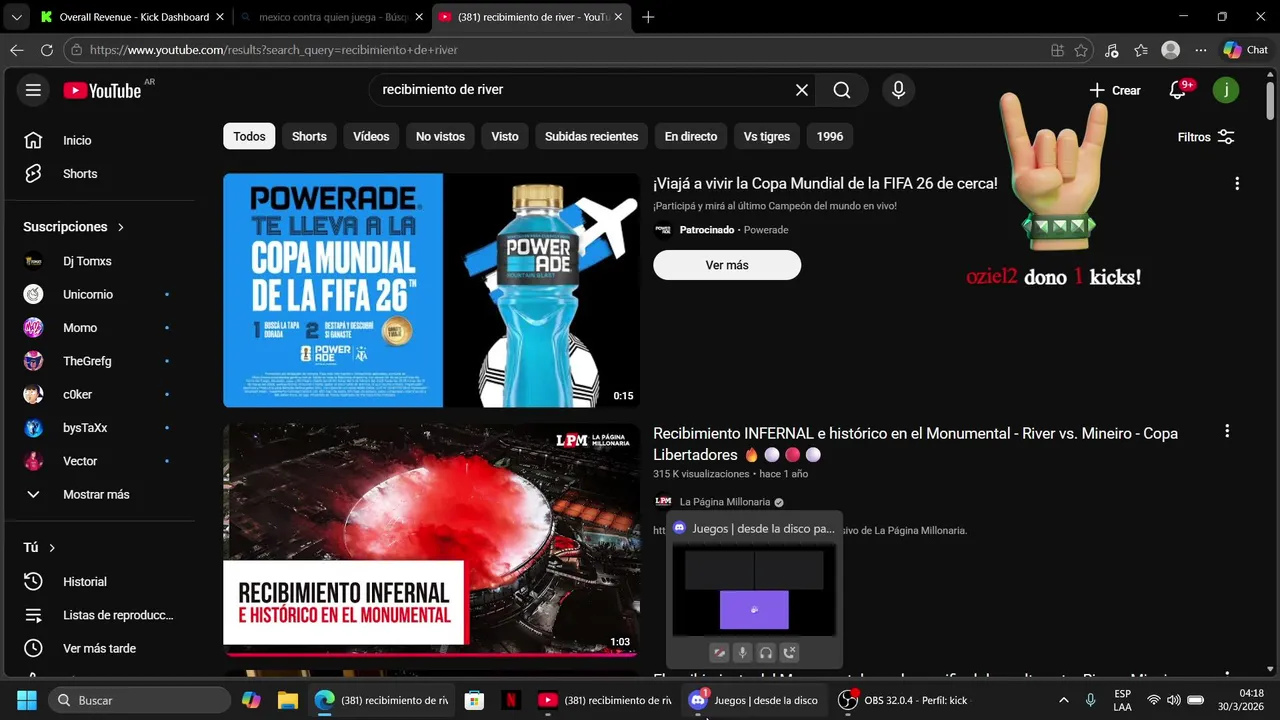Play the Recibimiento Infernal video thumbnail
The width and height of the screenshot is (1280, 720).
click(x=431, y=540)
